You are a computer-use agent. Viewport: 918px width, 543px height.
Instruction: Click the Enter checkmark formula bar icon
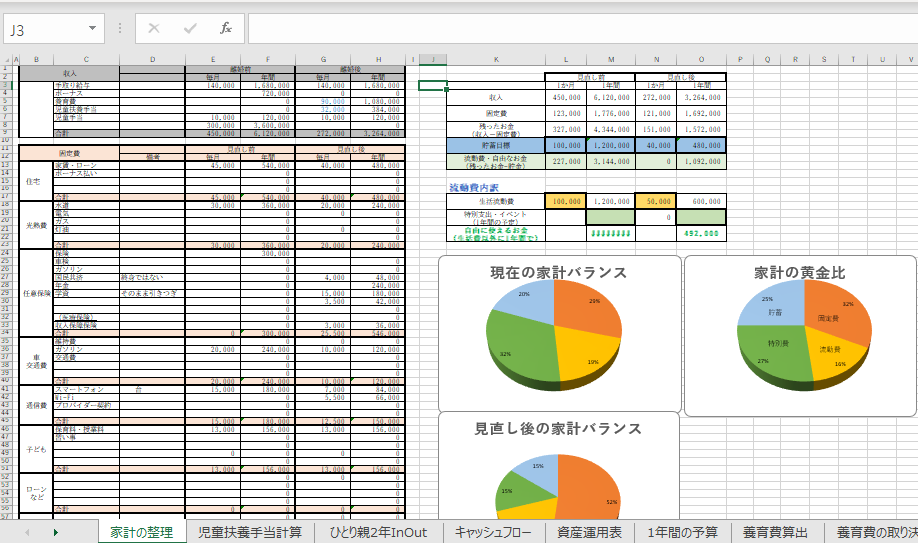(190, 28)
